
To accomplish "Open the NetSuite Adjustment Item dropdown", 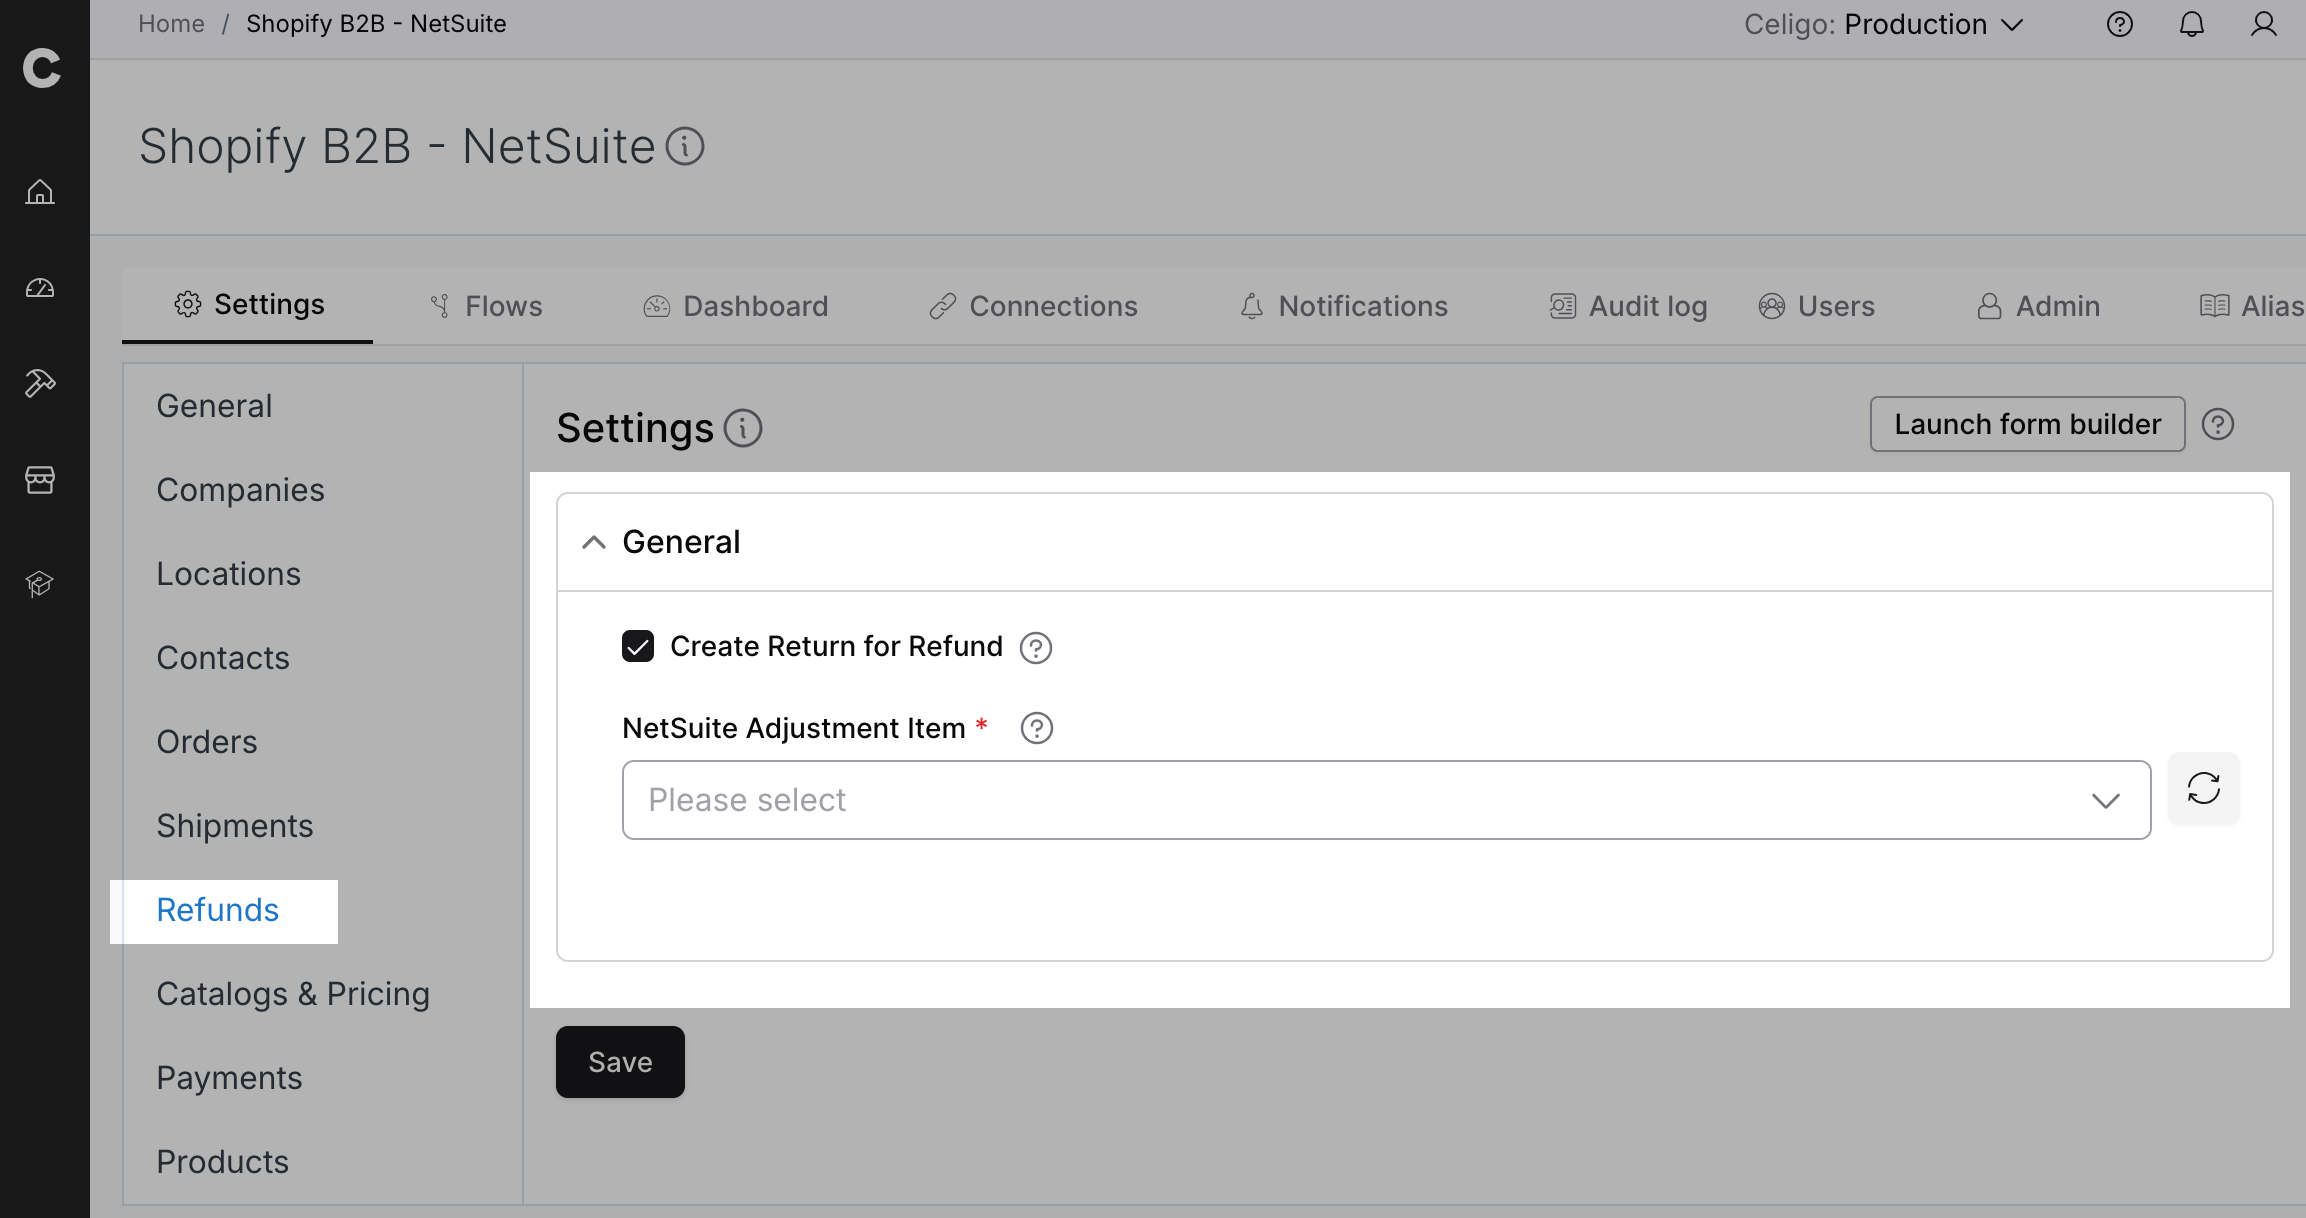I will click(1386, 800).
